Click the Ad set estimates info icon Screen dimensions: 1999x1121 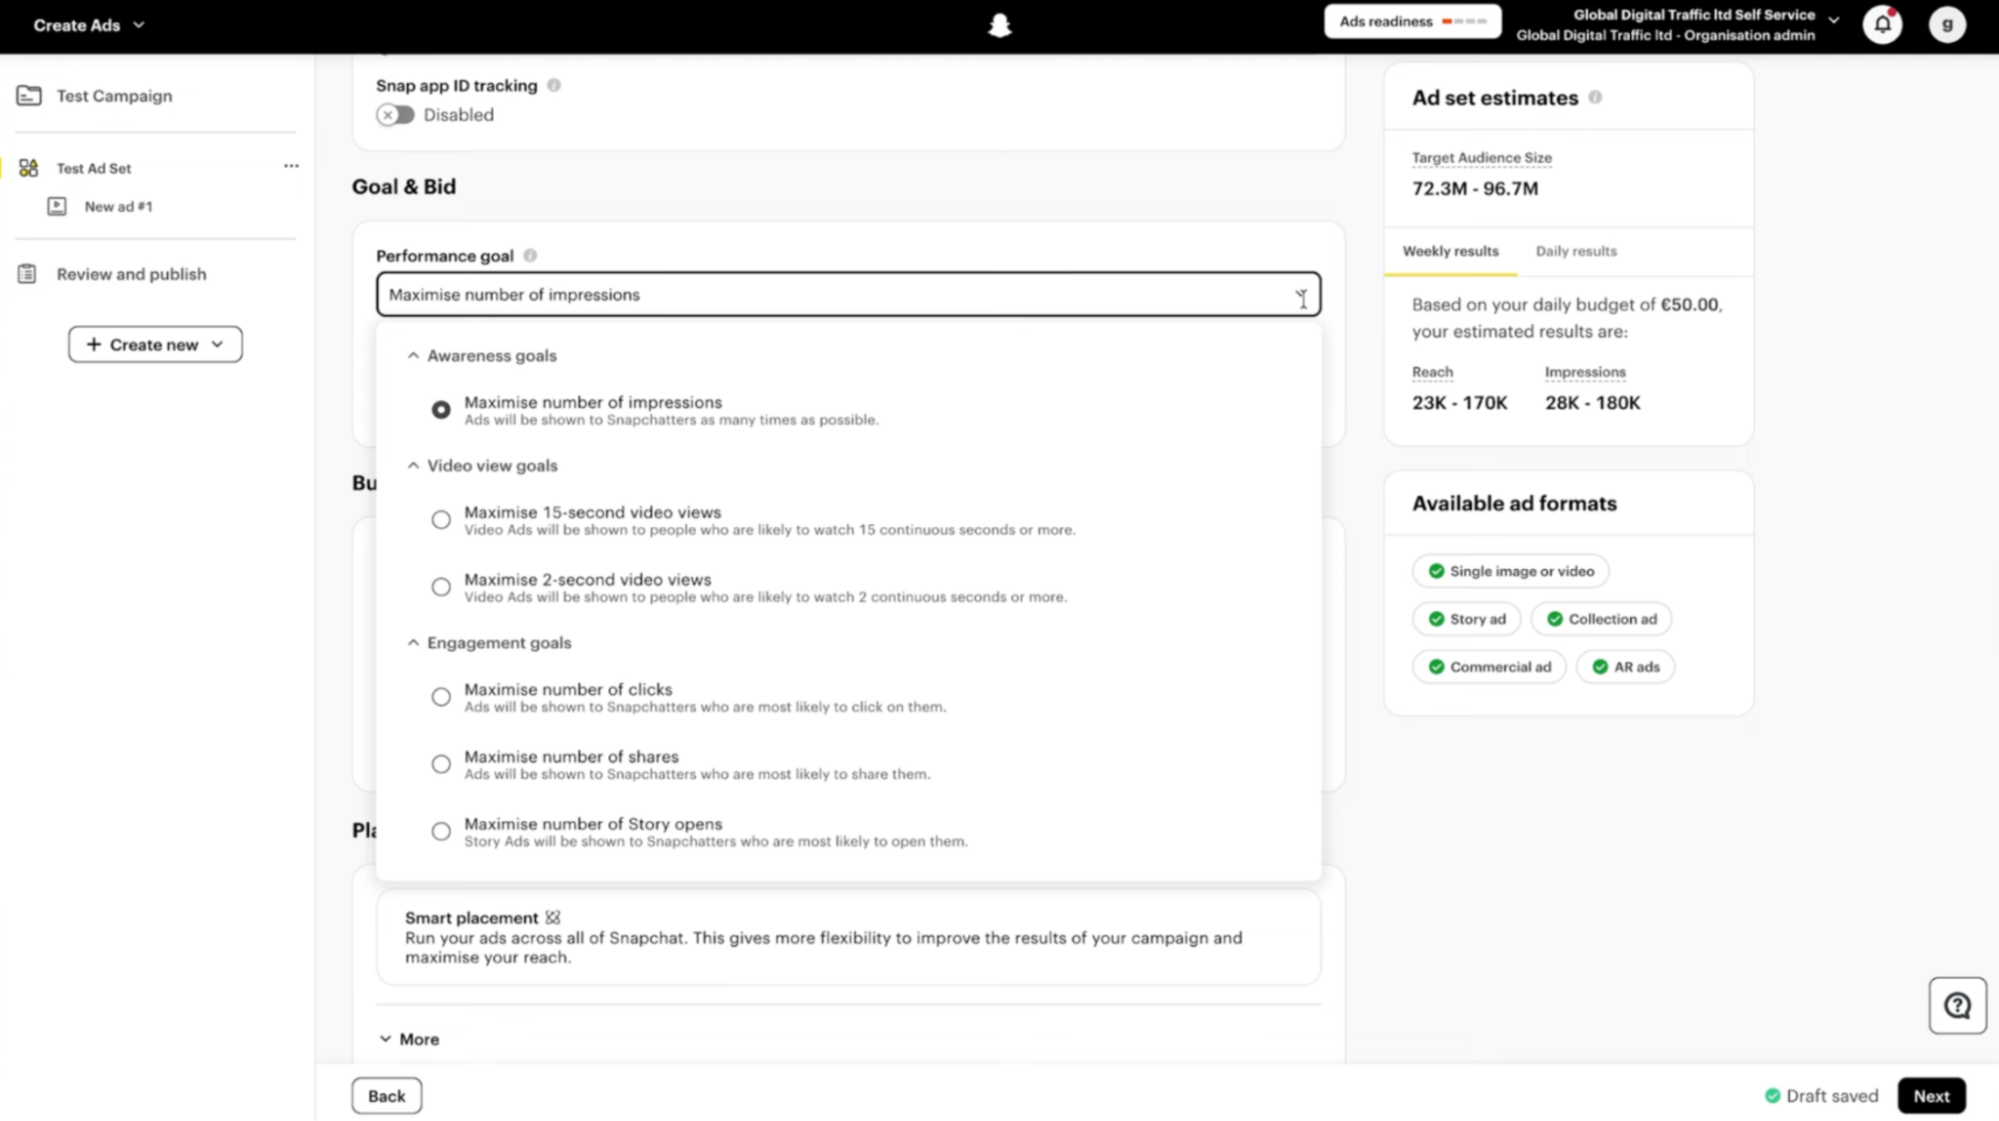click(x=1595, y=97)
